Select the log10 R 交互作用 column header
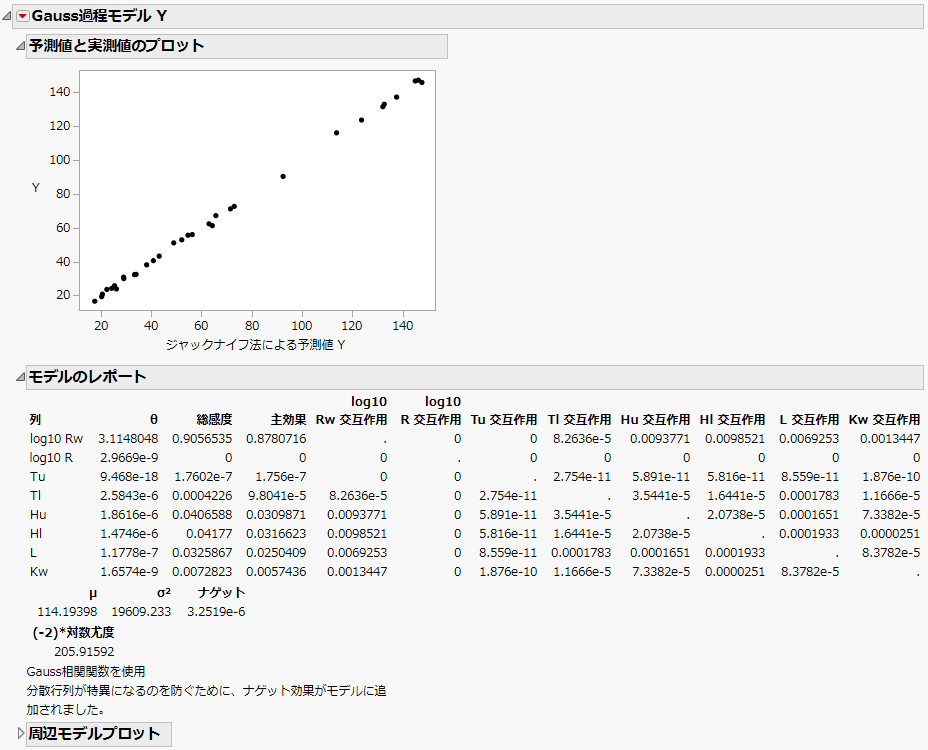 coord(431,411)
